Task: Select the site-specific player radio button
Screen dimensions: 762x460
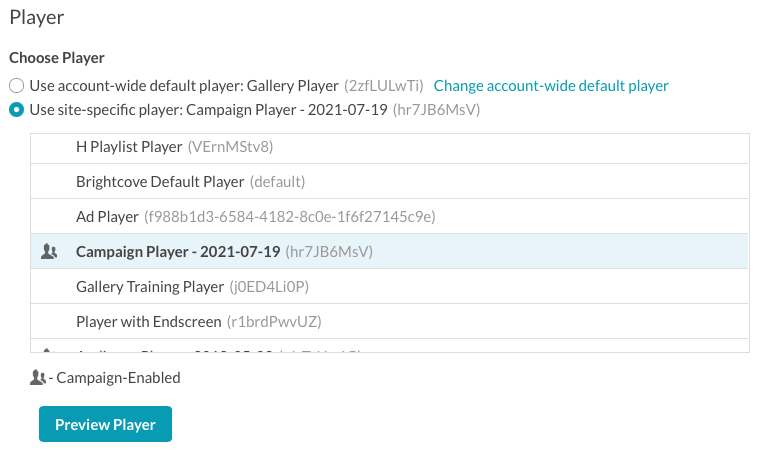Action: coord(17,110)
